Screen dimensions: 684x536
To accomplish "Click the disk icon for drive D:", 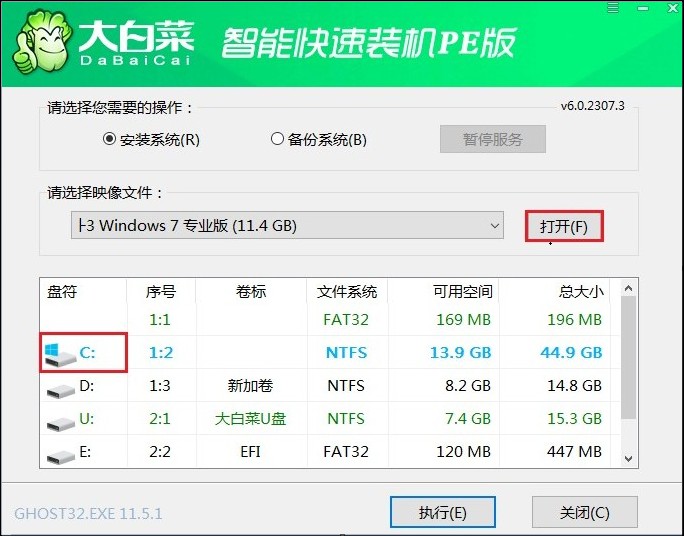I will tap(59, 387).
